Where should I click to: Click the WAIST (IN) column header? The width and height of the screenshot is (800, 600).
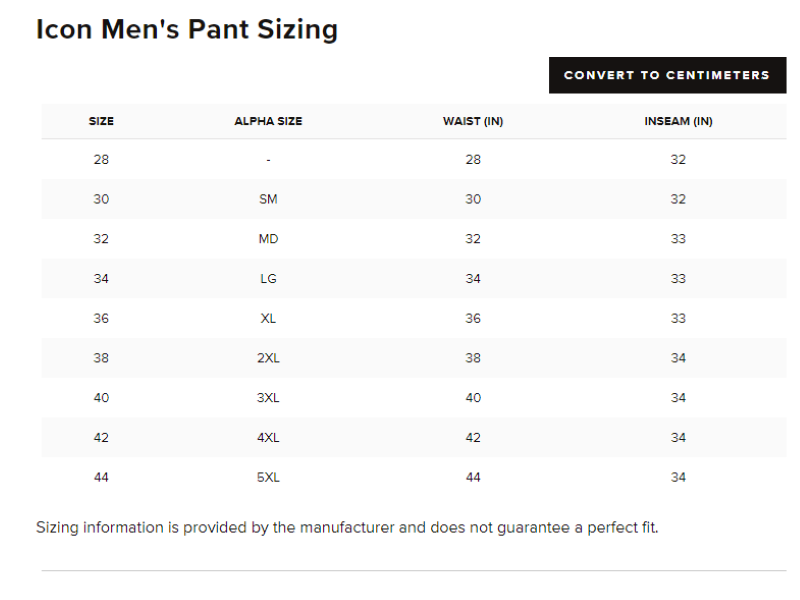[473, 121]
